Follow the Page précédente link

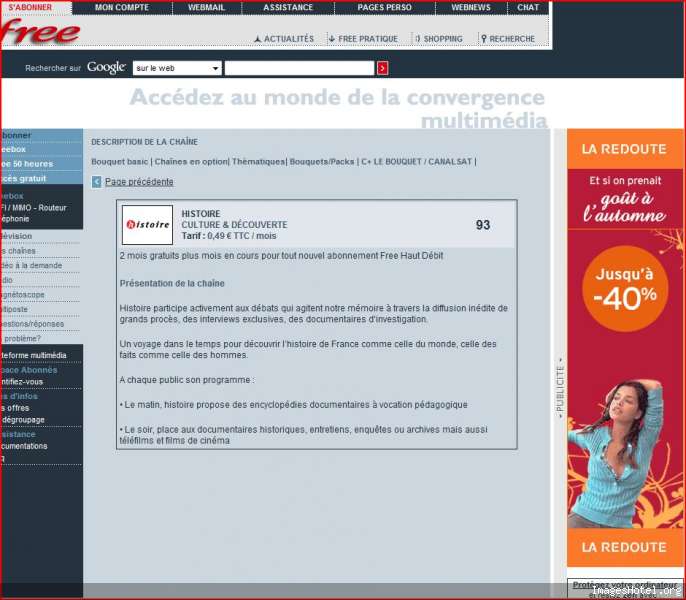coord(139,182)
